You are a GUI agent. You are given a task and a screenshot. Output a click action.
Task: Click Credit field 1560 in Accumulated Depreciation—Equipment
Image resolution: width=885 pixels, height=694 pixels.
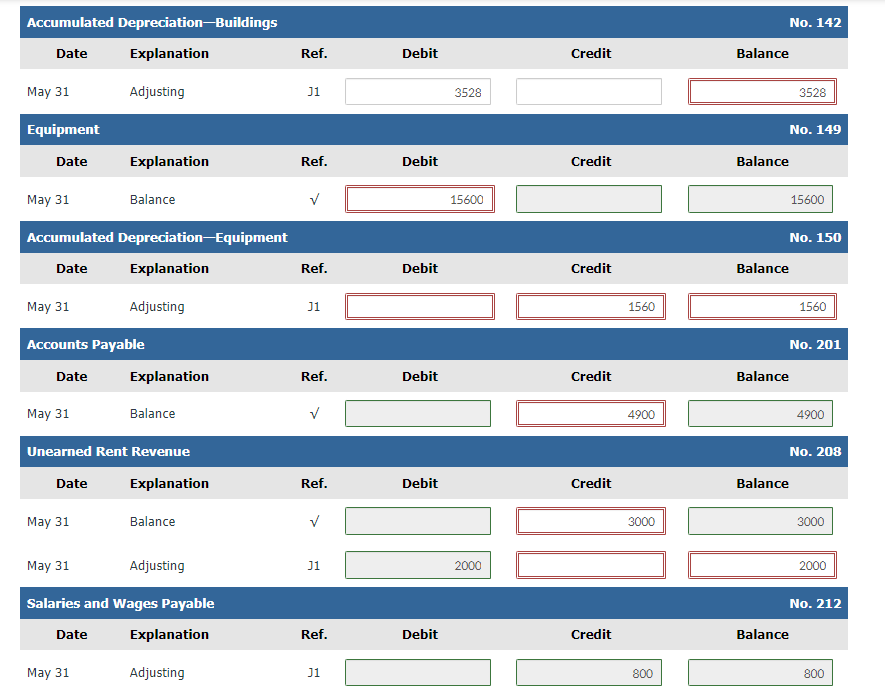pyautogui.click(x=591, y=306)
